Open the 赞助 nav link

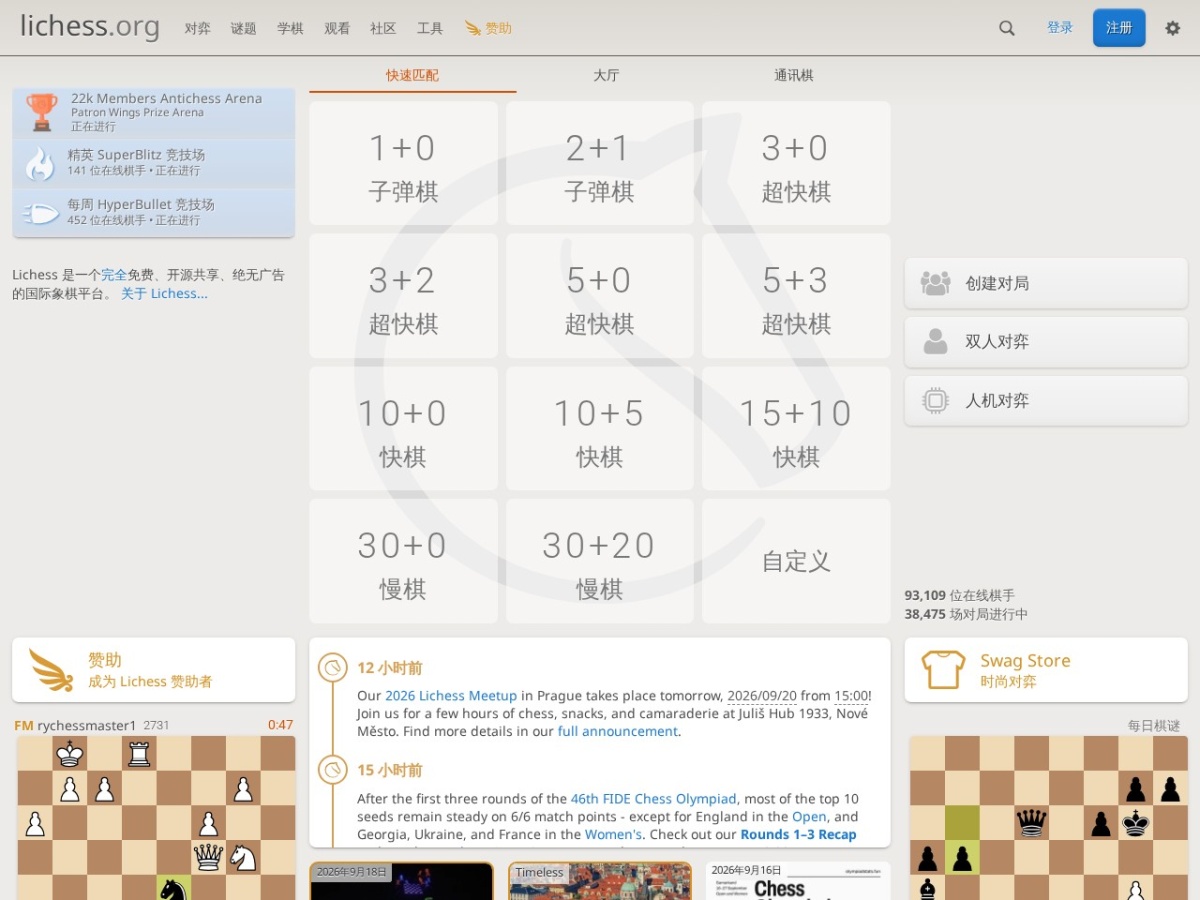[x=488, y=29]
